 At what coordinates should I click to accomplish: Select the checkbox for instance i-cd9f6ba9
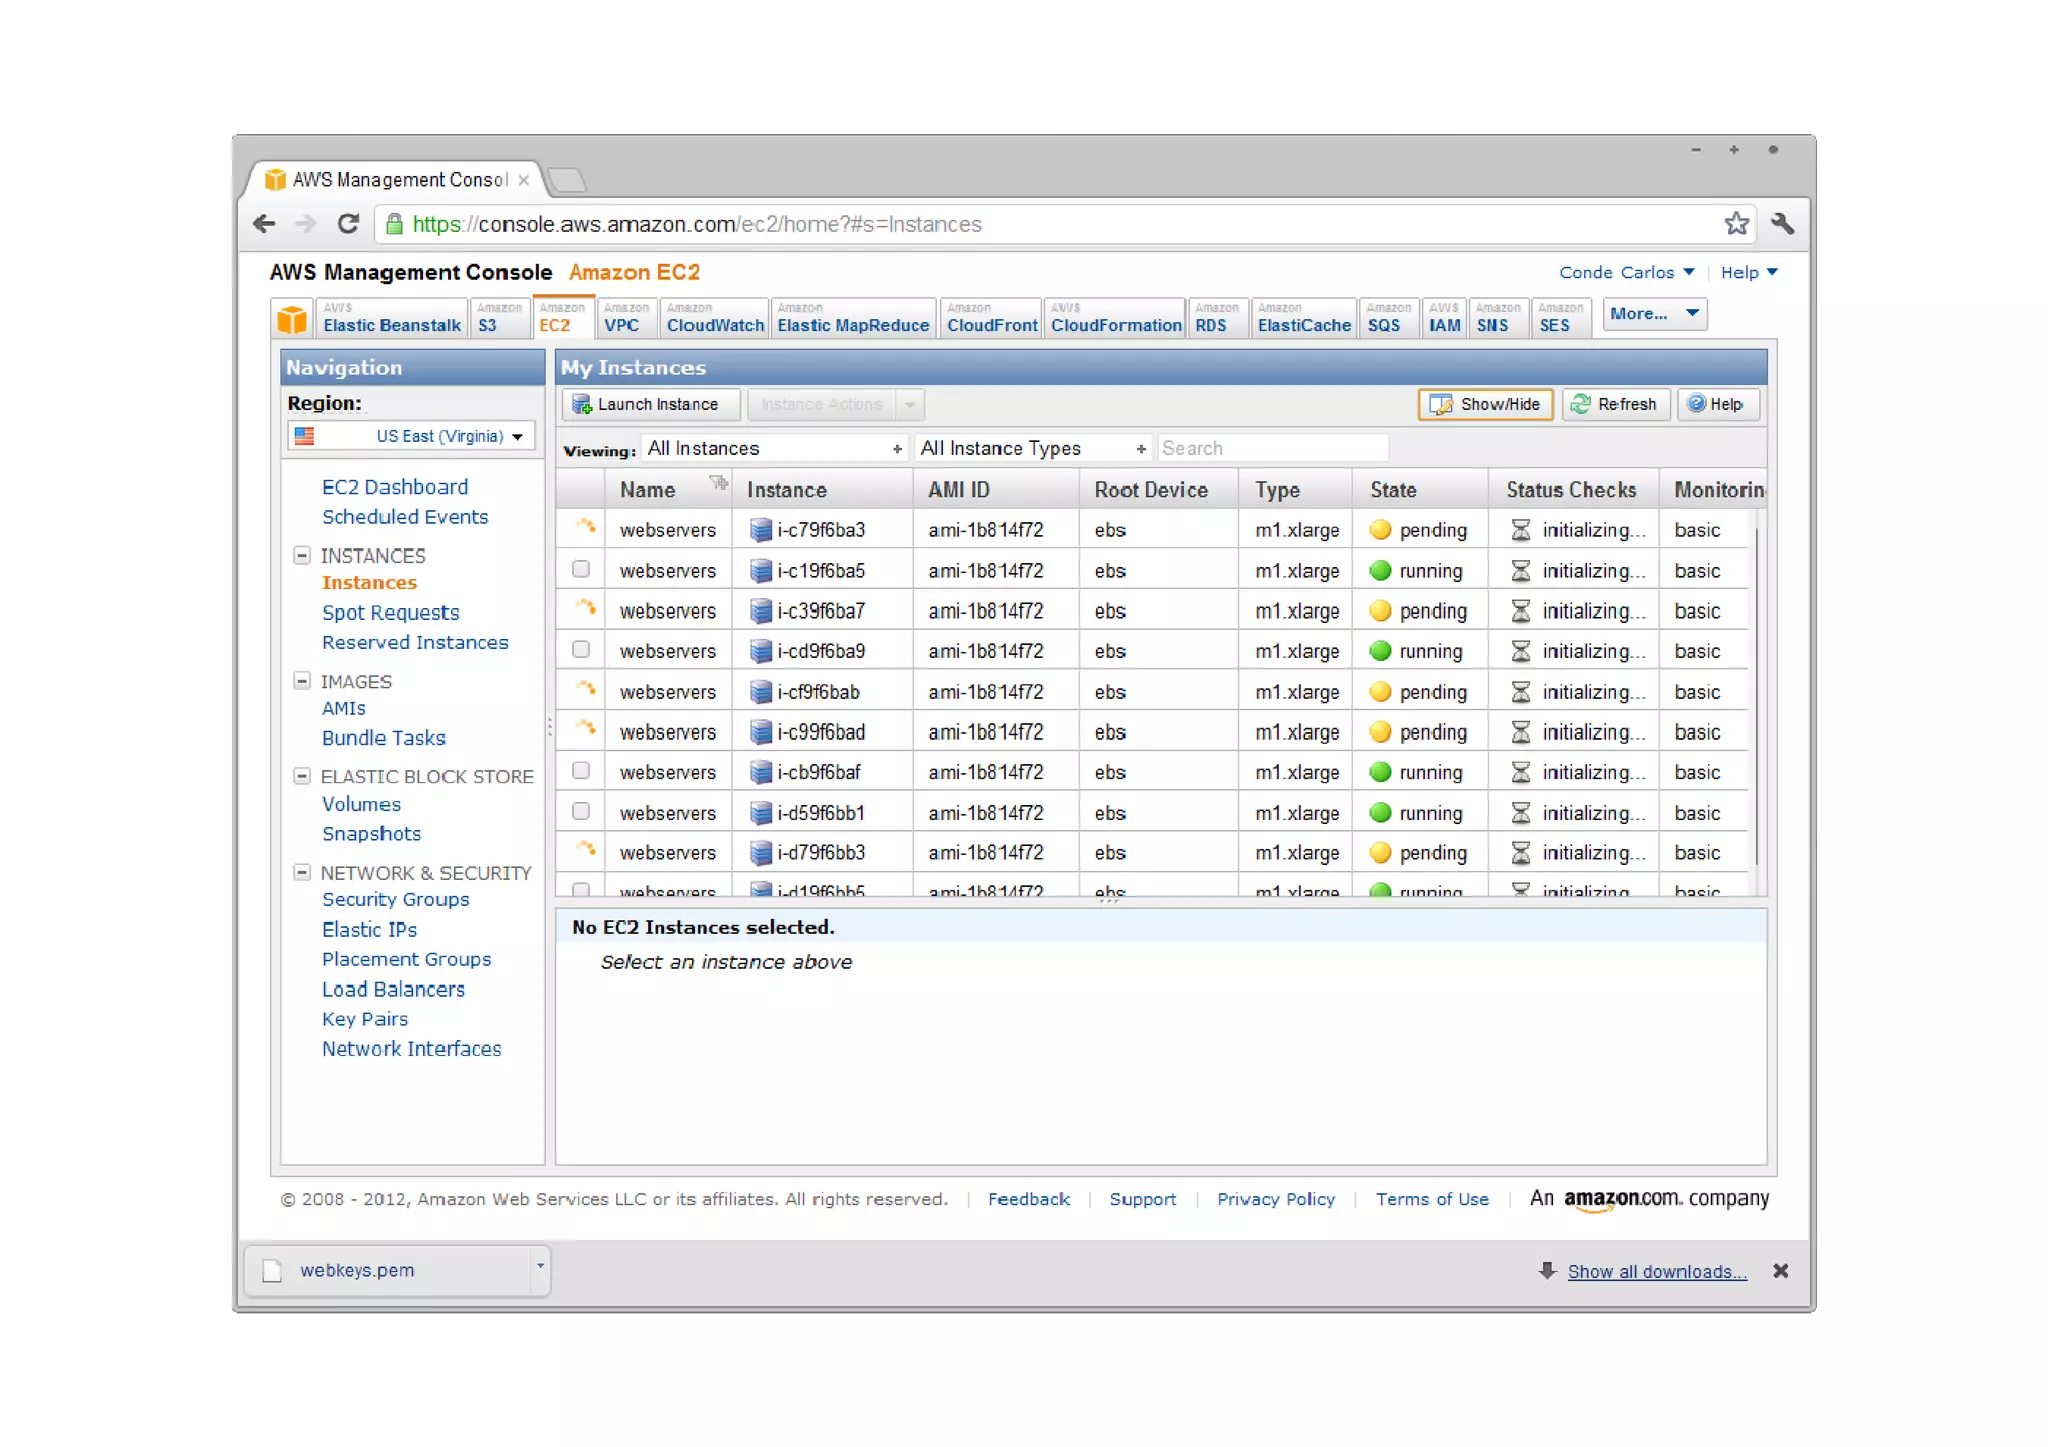point(581,650)
